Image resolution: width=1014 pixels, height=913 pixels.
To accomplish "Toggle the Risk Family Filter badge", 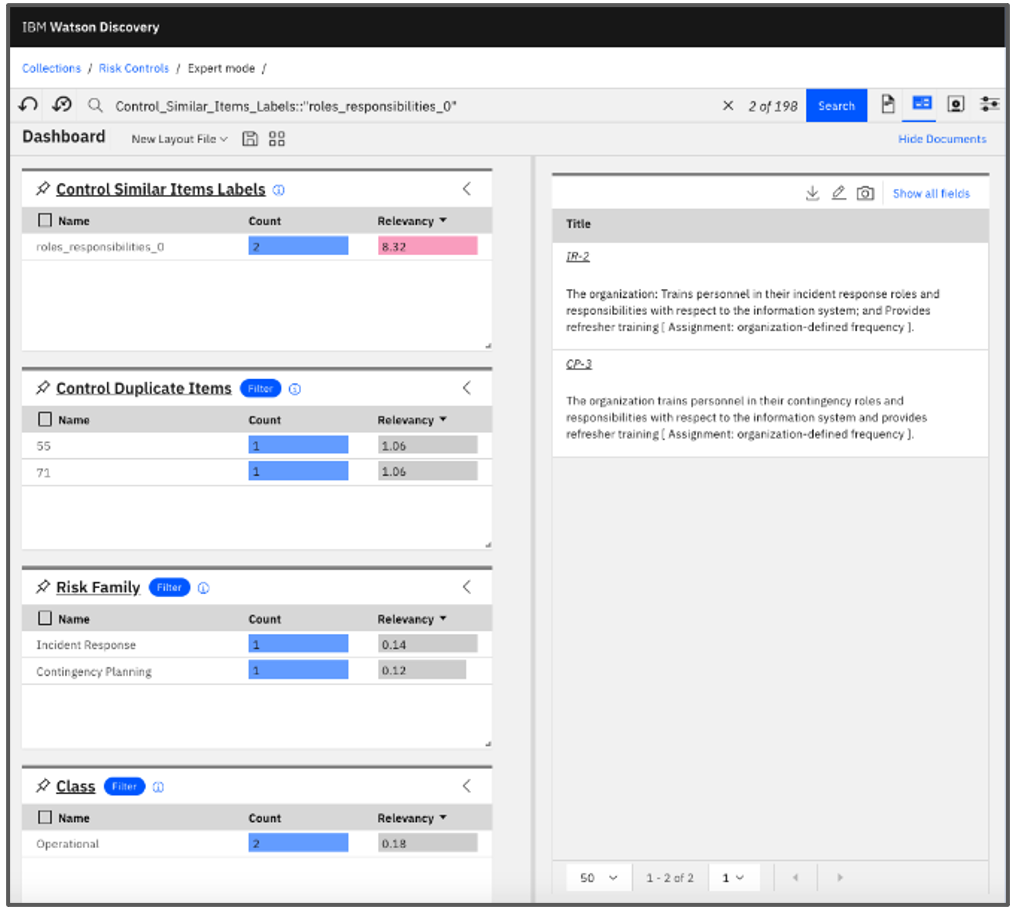I will coord(169,587).
